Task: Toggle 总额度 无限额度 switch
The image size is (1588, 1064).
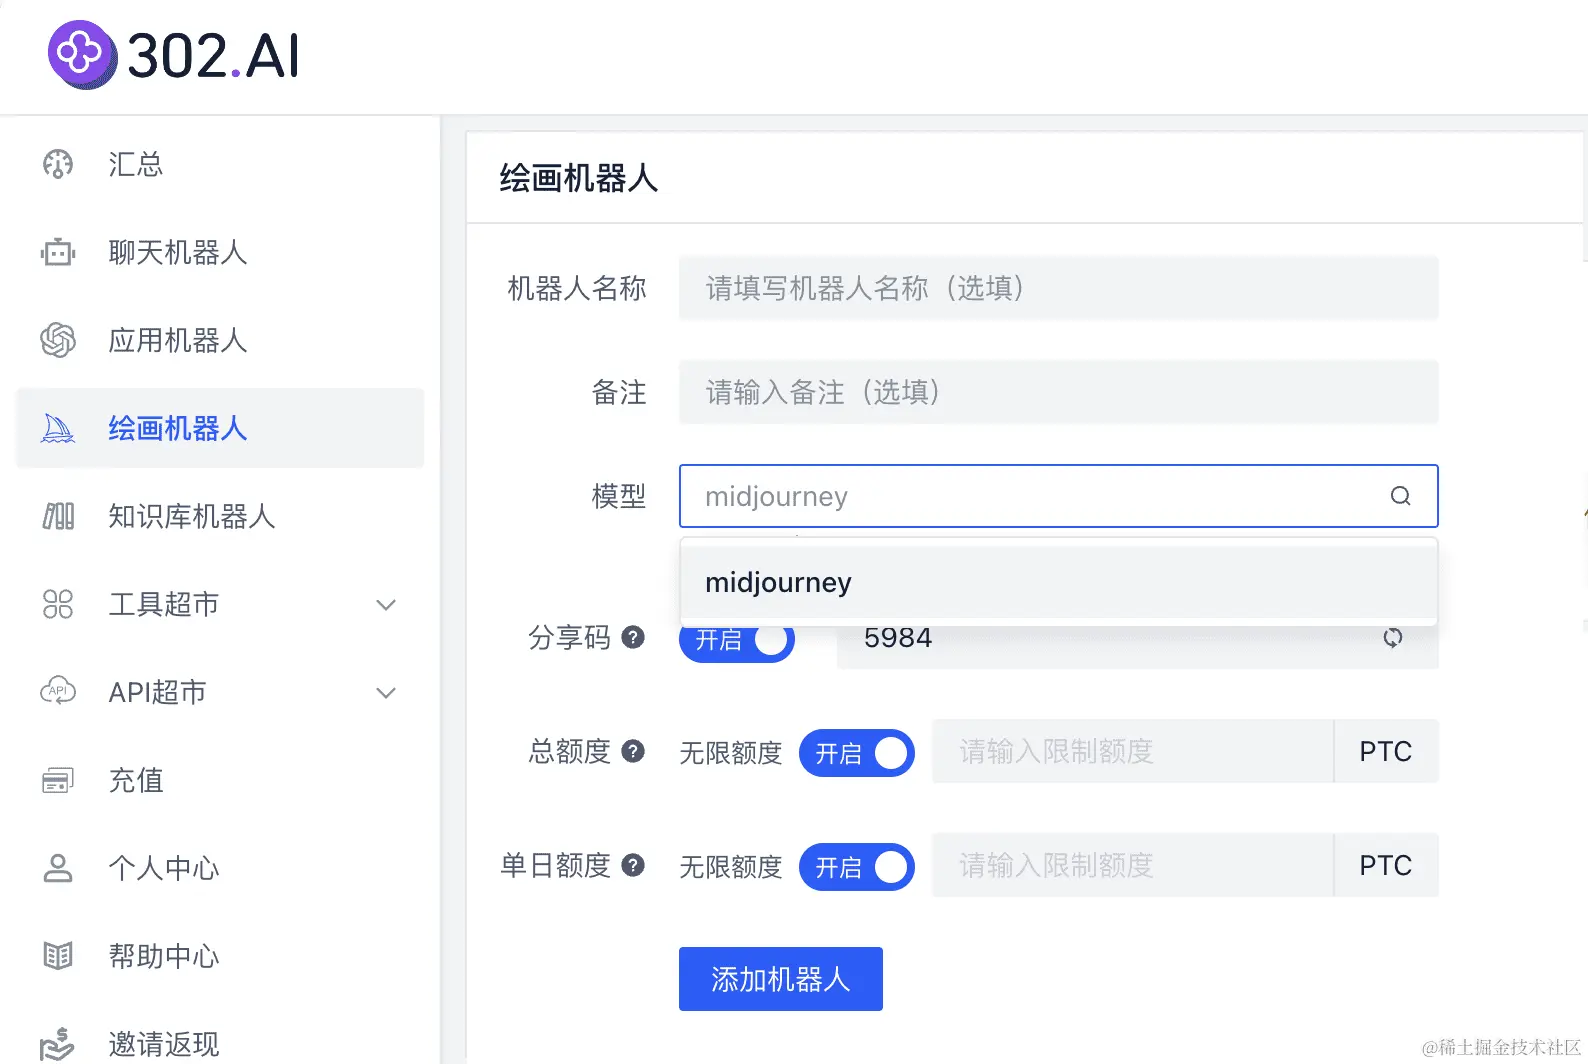Action: [x=857, y=753]
